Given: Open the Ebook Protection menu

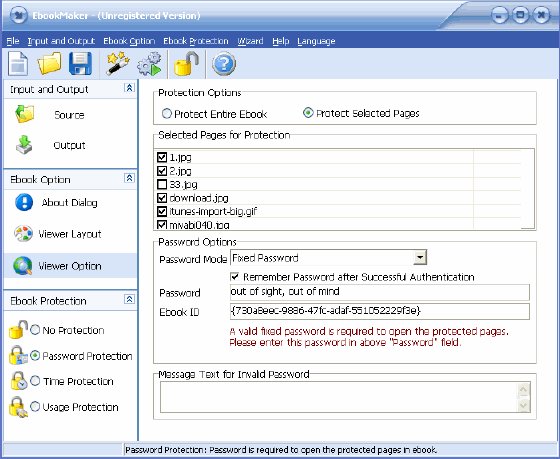Looking at the screenshot, I should click(196, 41).
